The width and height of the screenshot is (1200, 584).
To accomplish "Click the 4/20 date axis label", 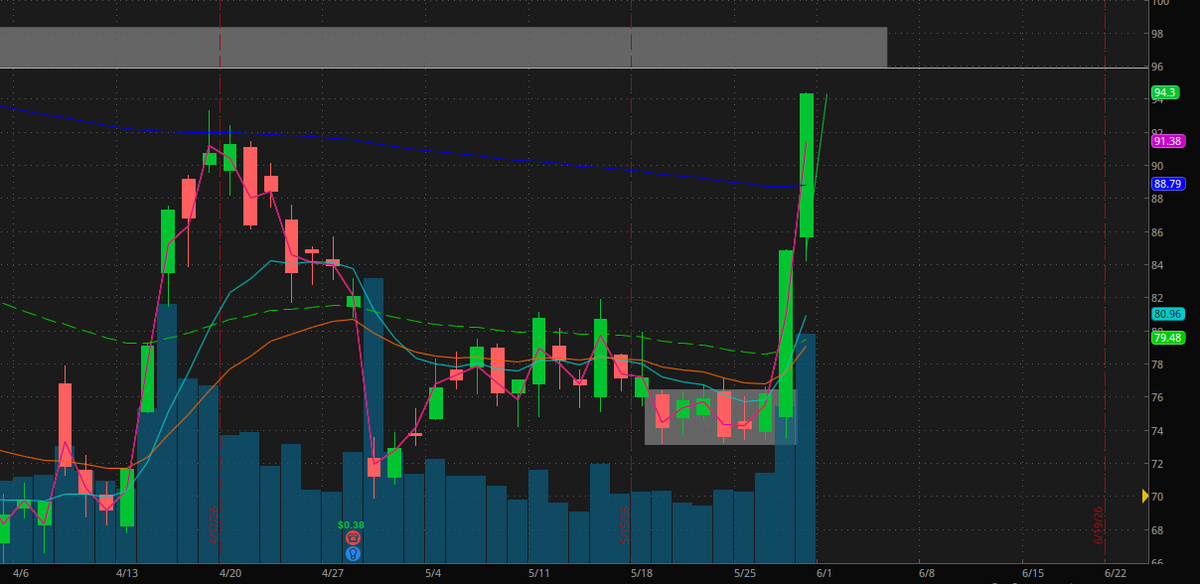I will point(230,574).
